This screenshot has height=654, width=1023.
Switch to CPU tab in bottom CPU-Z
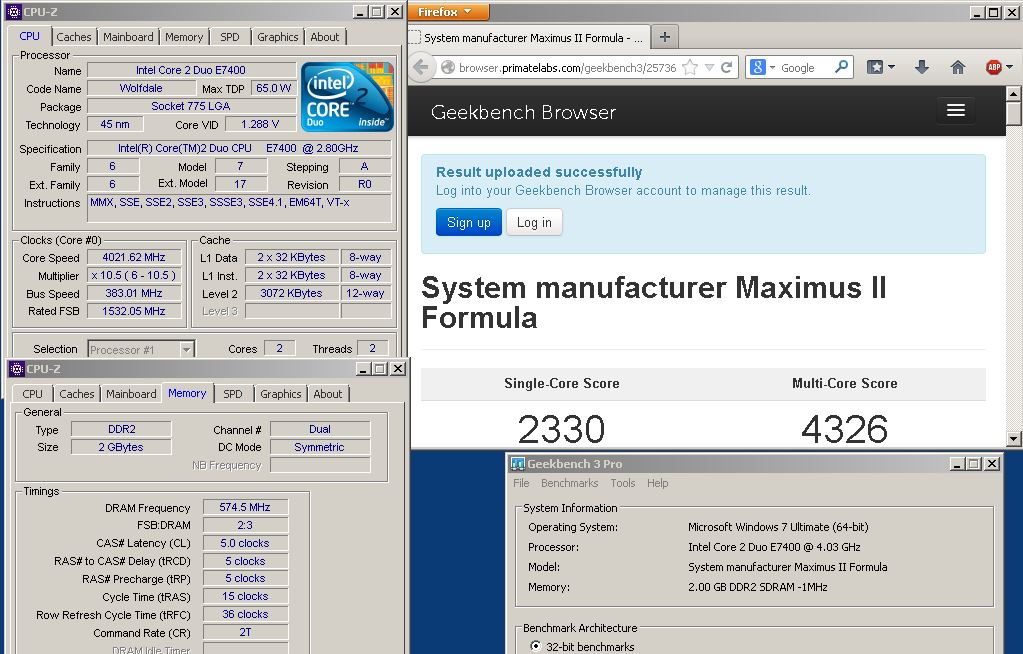(x=32, y=394)
